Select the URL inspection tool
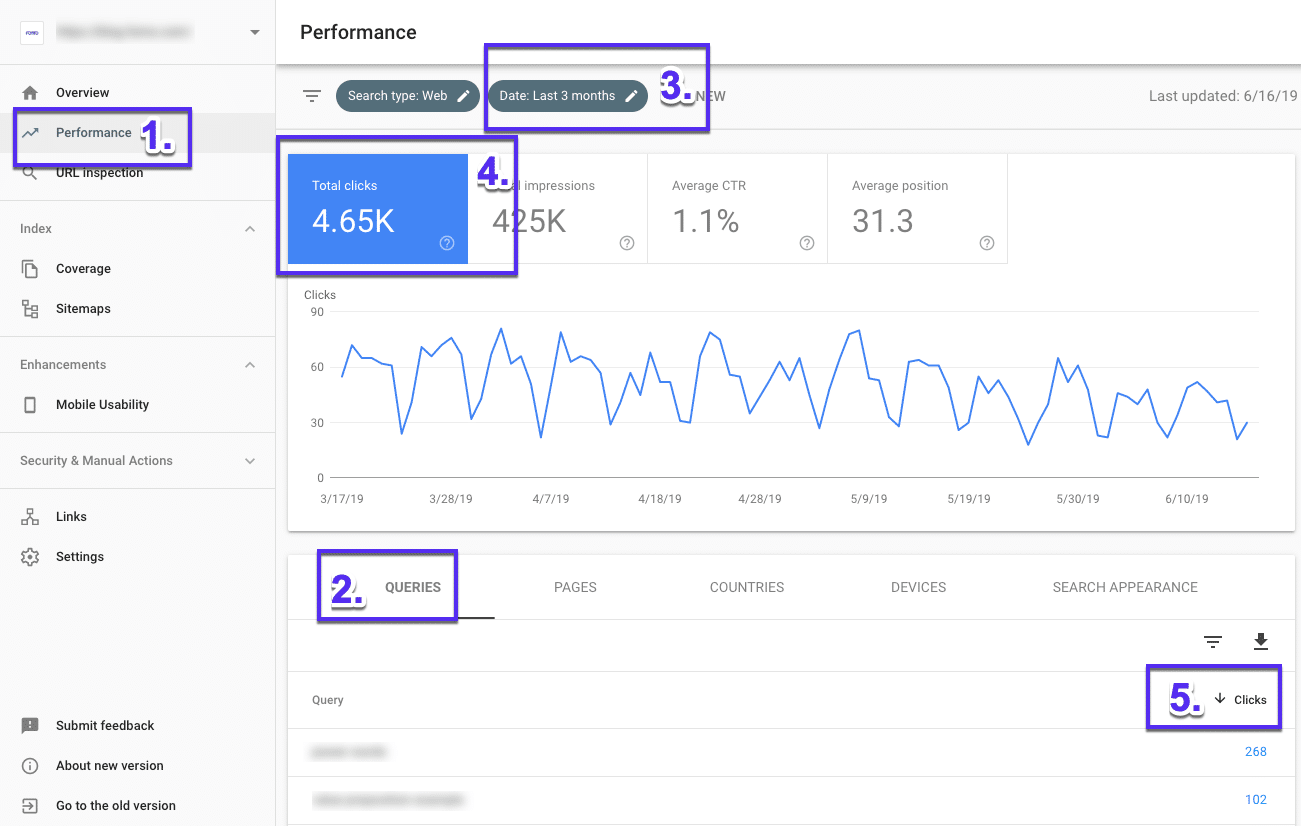Image resolution: width=1301 pixels, height=826 pixels. click(100, 172)
